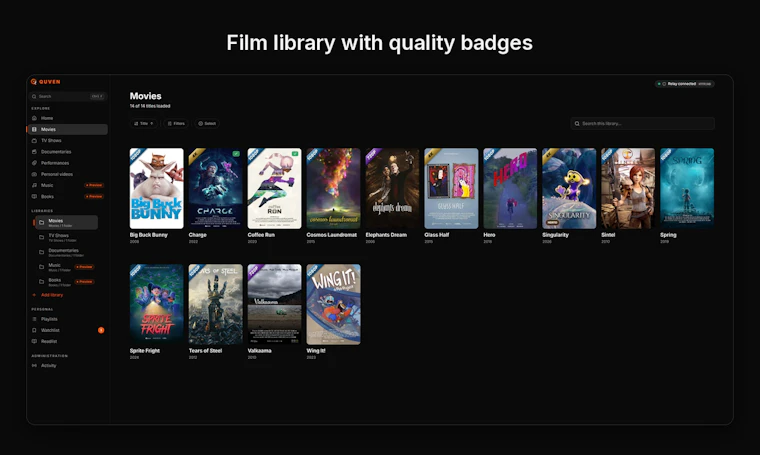This screenshot has height=455, width=760.
Task: Open the Performances section
Action: (x=67, y=163)
